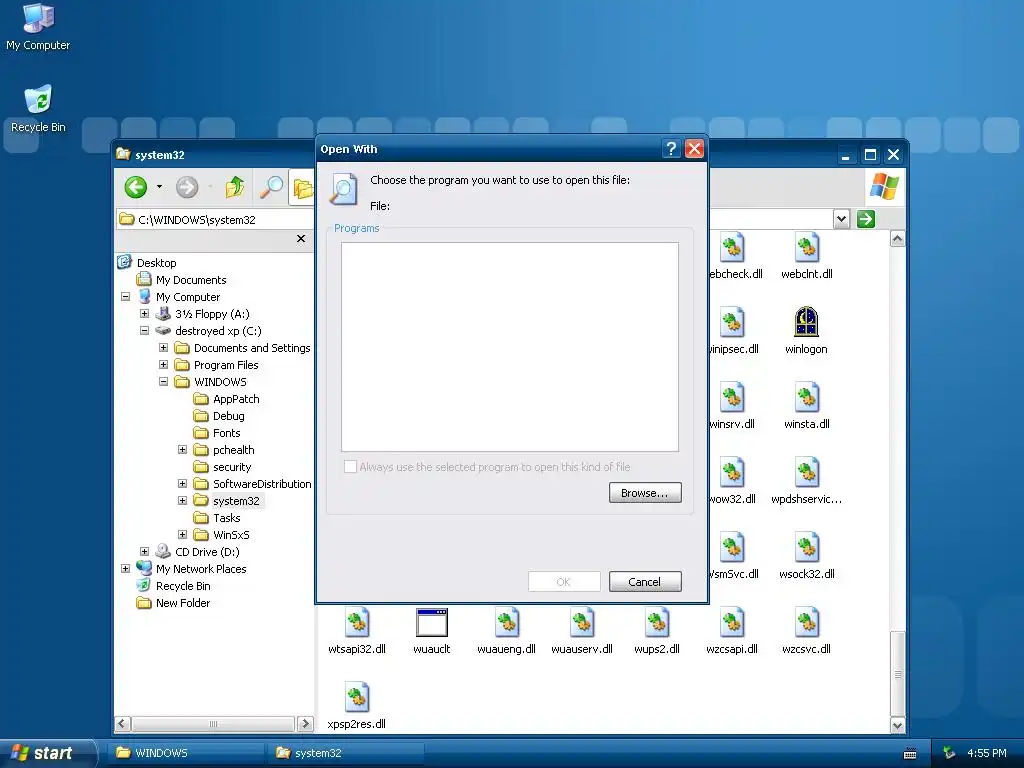
Task: Select My Documents in folder tree
Action: (191, 280)
